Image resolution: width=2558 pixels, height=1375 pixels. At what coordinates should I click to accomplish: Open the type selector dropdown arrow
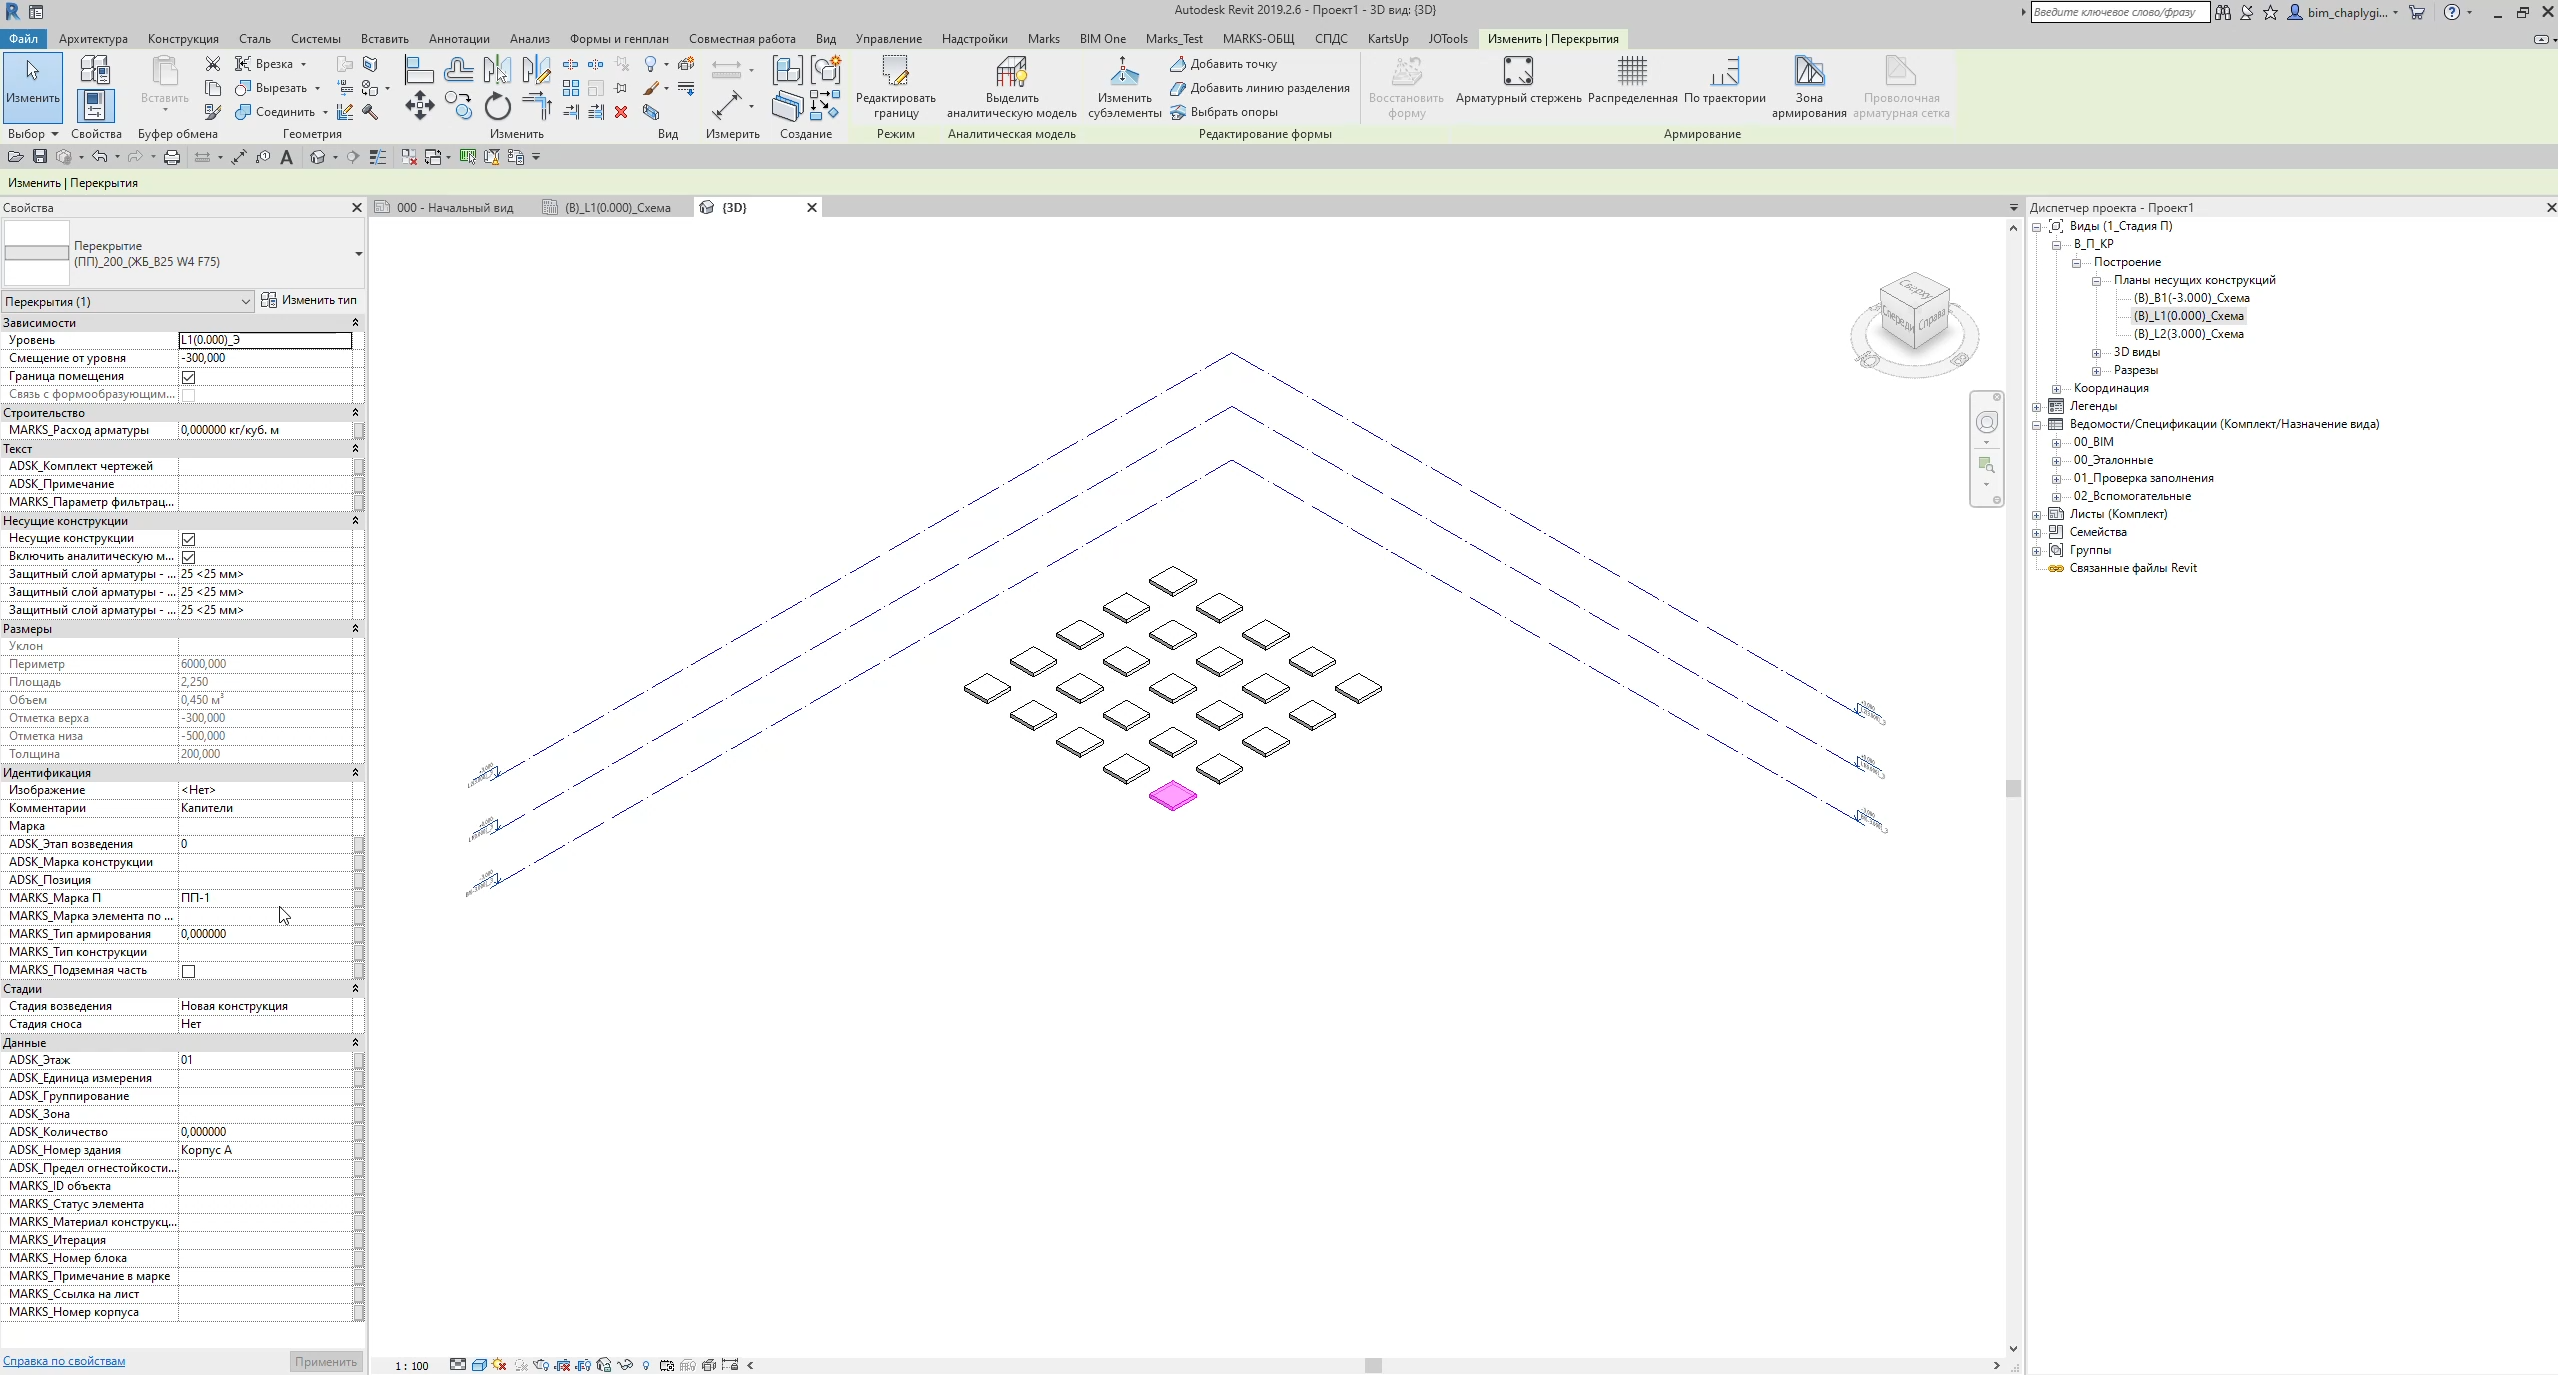[x=358, y=254]
